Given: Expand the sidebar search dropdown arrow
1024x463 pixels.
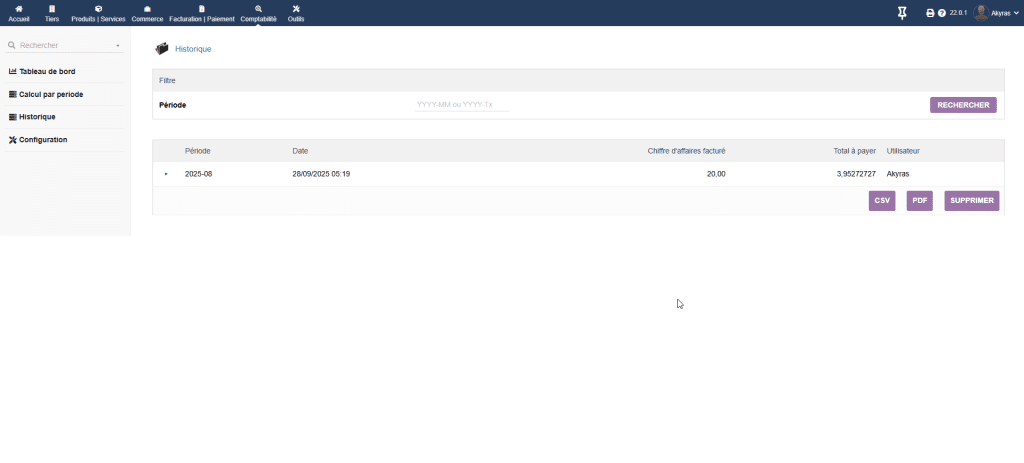Looking at the screenshot, I should [x=118, y=46].
